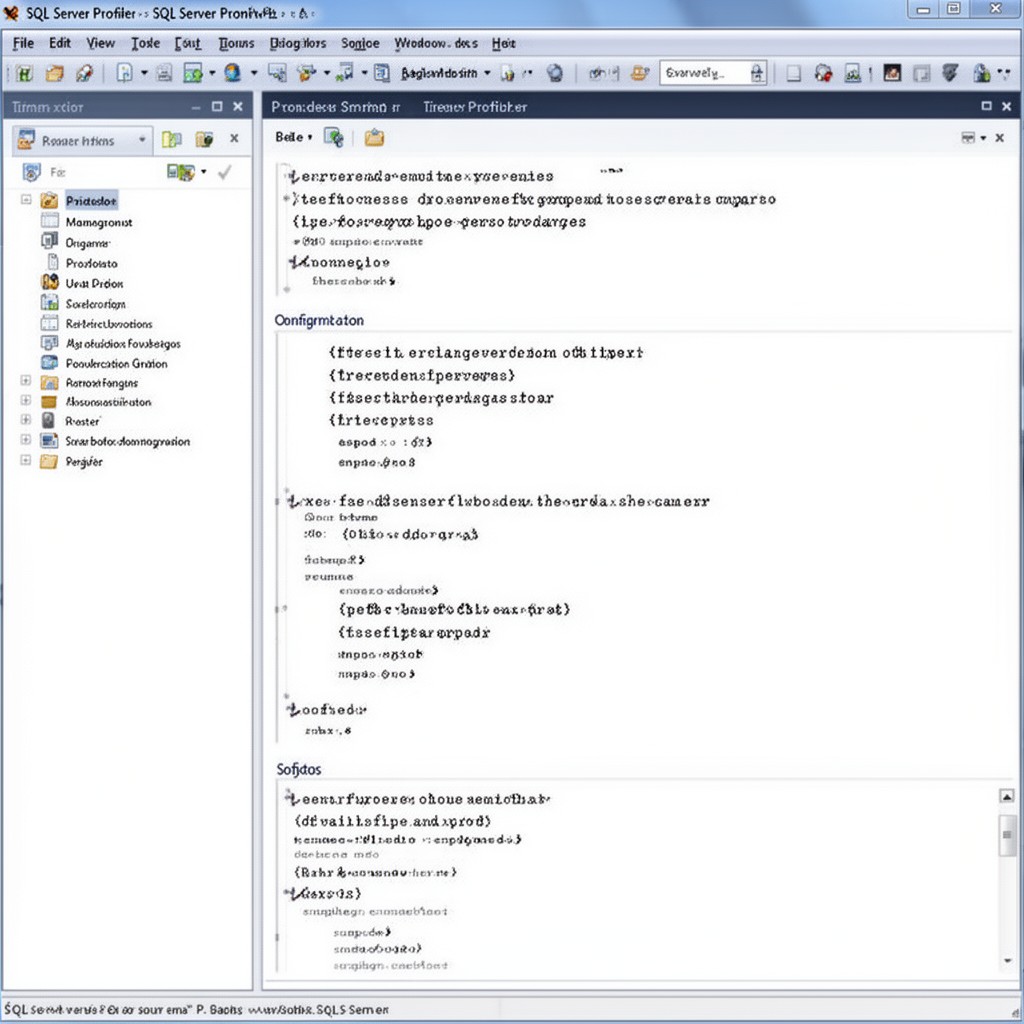Switch to the Tireœr Profibker tab
Image resolution: width=1024 pixels, height=1024 pixels.
[475, 106]
